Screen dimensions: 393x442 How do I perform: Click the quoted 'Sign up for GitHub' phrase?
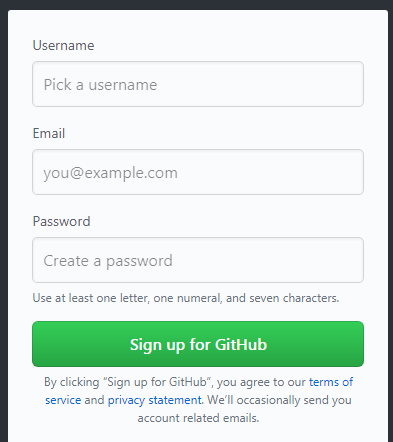[x=158, y=382]
